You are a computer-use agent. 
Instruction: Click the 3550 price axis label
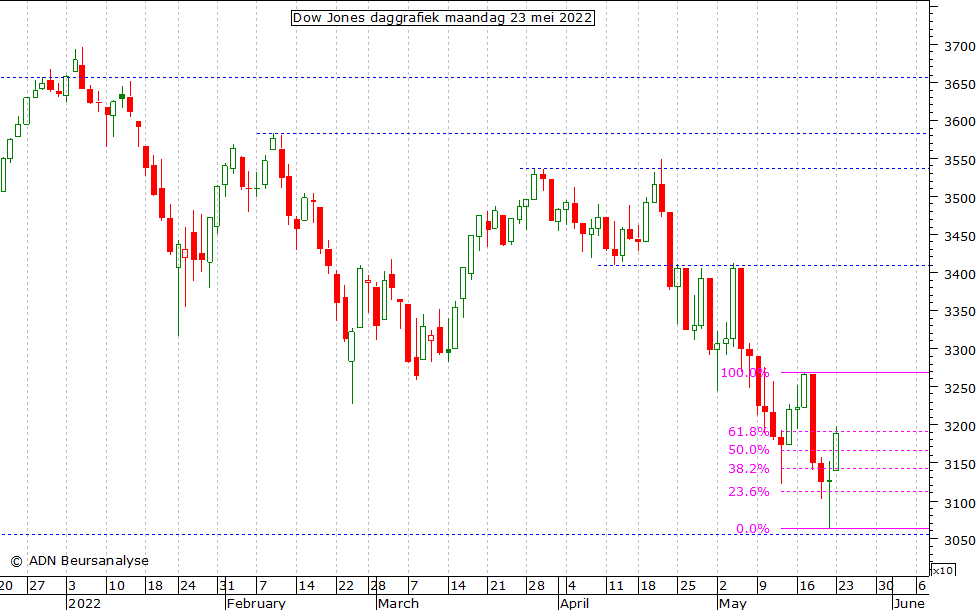click(959, 161)
